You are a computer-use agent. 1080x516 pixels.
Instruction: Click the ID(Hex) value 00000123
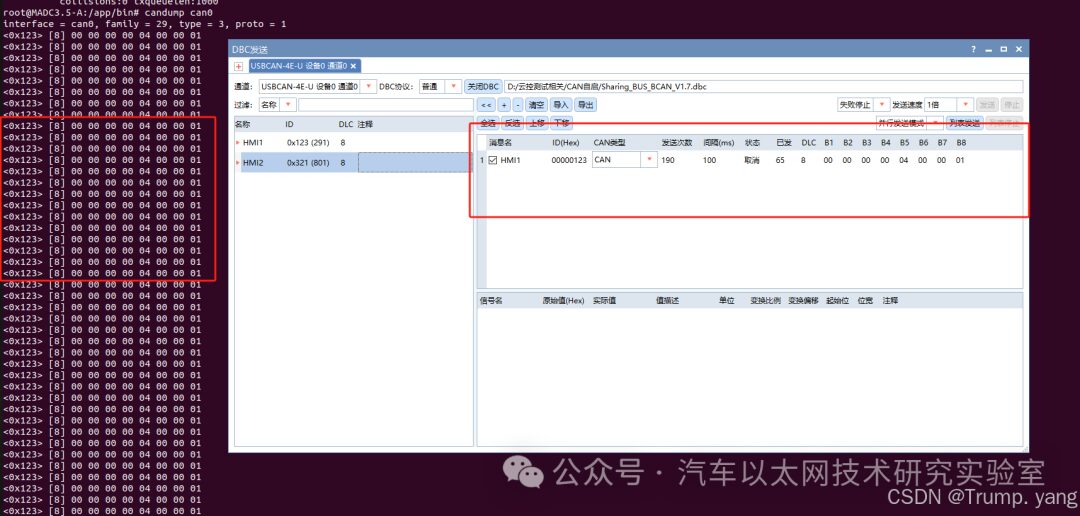click(x=569, y=160)
